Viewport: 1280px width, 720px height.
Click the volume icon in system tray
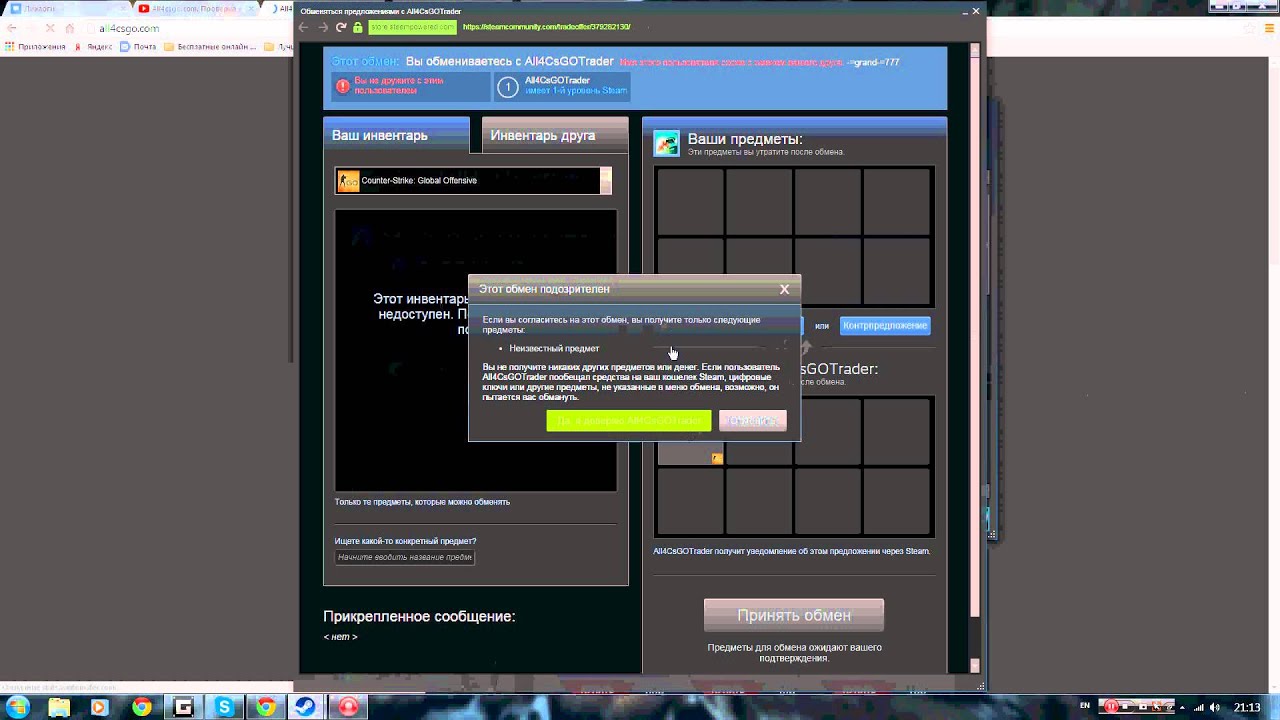[x=1216, y=707]
